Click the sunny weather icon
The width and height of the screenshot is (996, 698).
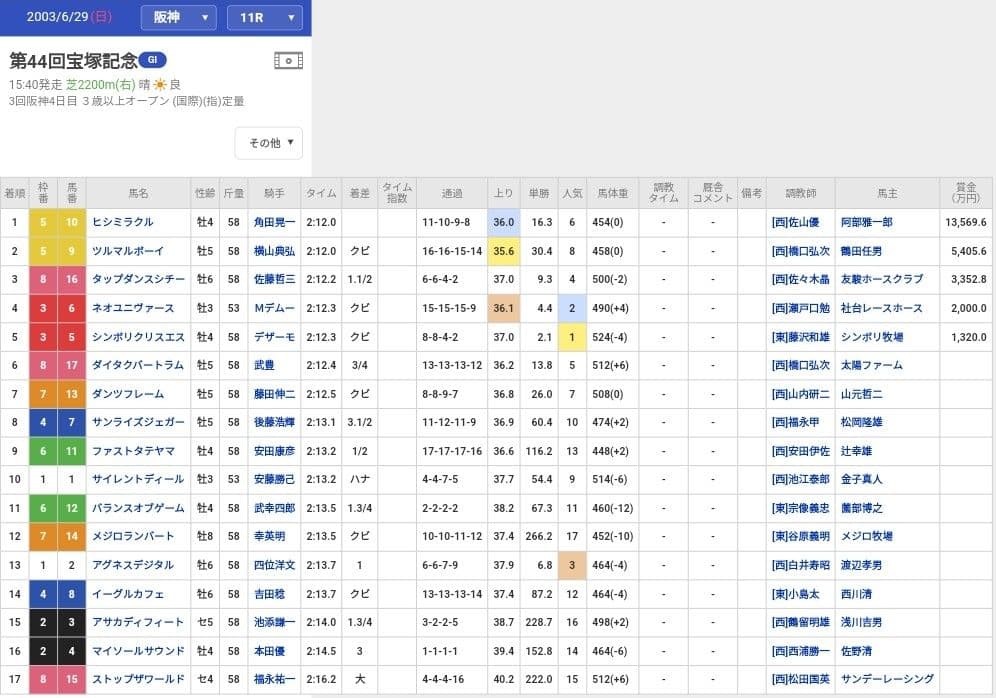[x=159, y=85]
